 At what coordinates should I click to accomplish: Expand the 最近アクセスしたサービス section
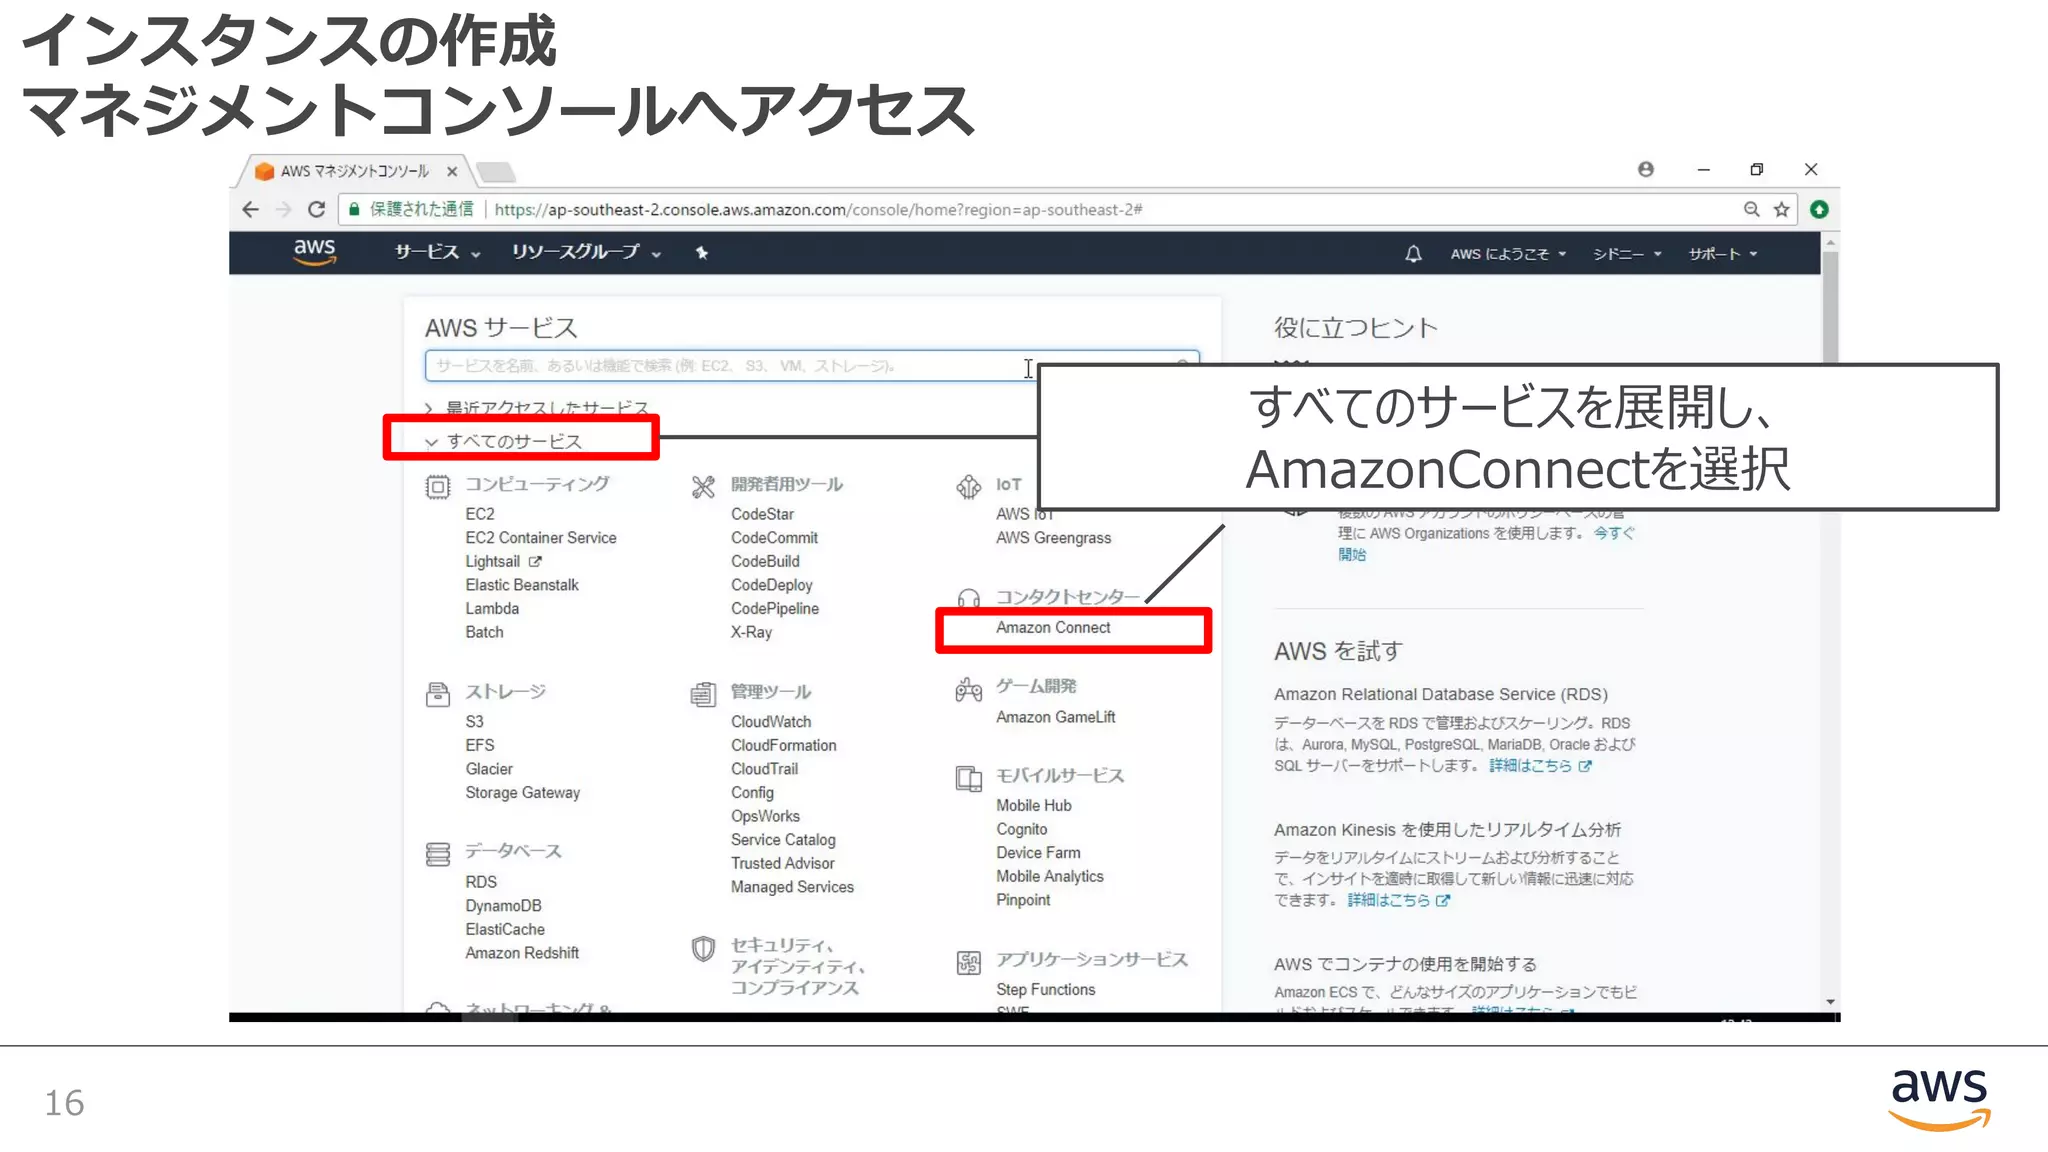537,408
